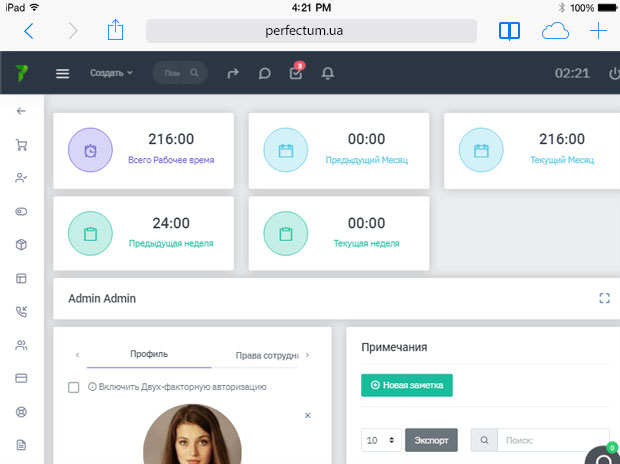Click the Текущий Месяц label
Viewport: 620px width, 464px height.
coord(562,160)
